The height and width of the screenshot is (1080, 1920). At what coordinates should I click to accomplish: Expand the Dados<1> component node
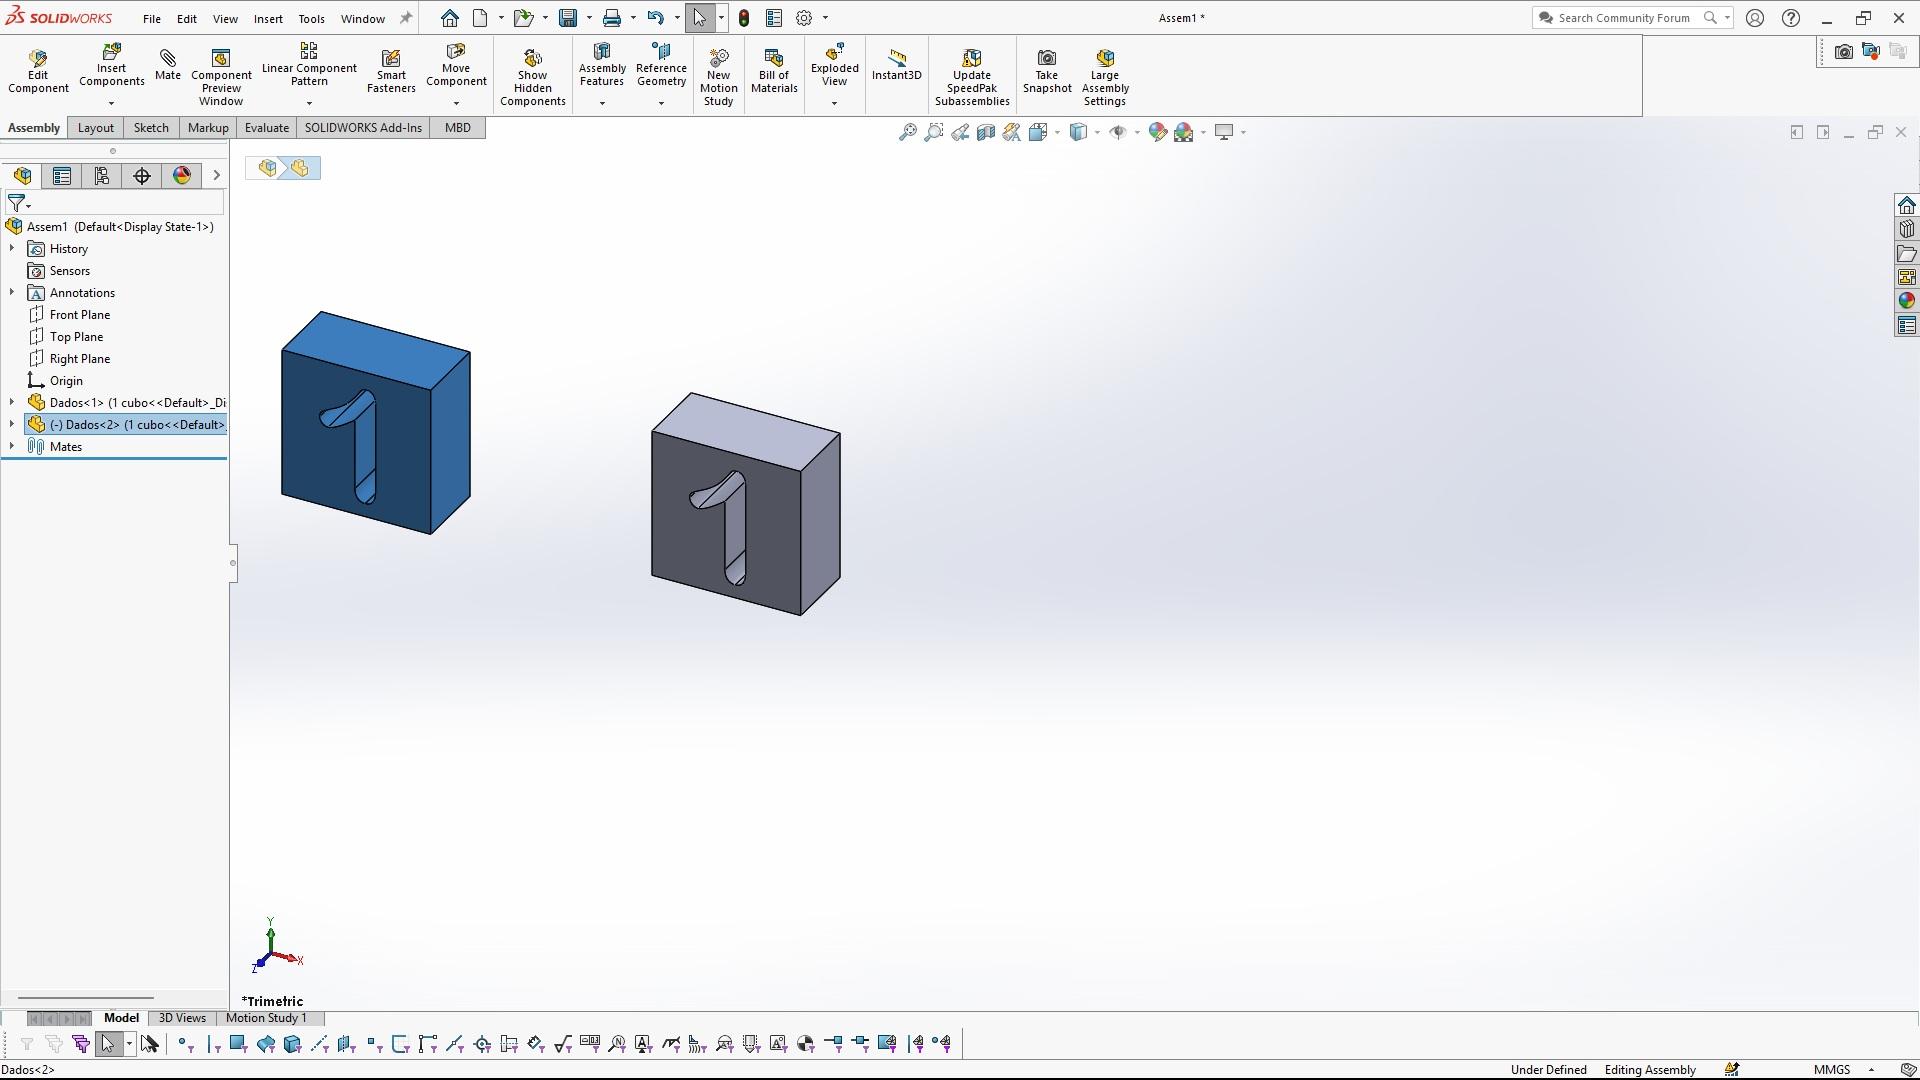point(12,402)
